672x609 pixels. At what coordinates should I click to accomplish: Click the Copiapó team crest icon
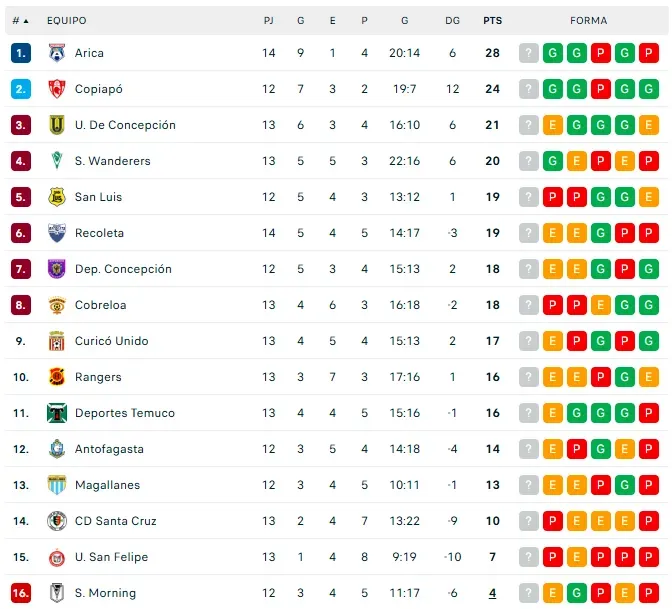coord(57,89)
